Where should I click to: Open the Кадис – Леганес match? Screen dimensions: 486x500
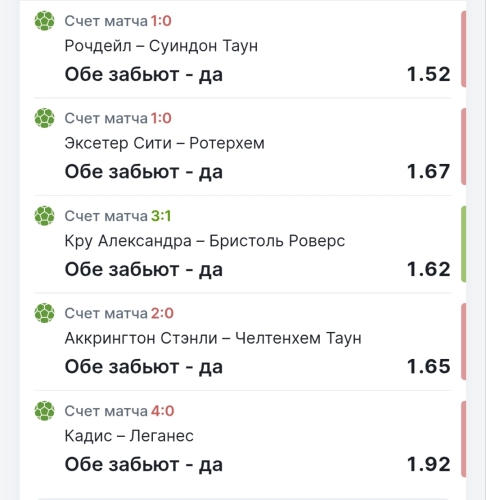point(129,436)
